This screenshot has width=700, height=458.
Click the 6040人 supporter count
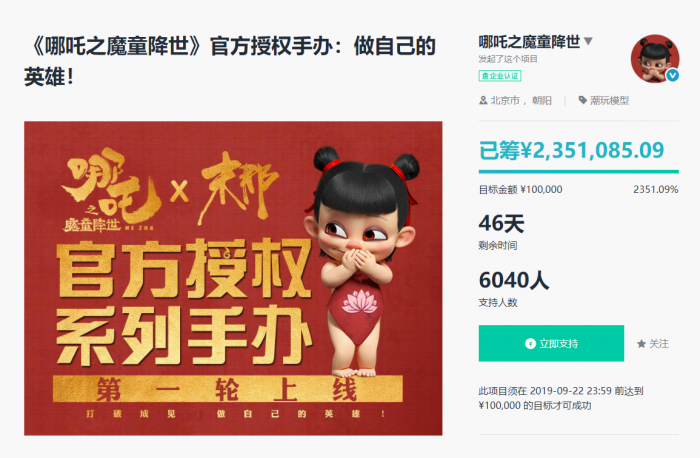click(514, 280)
